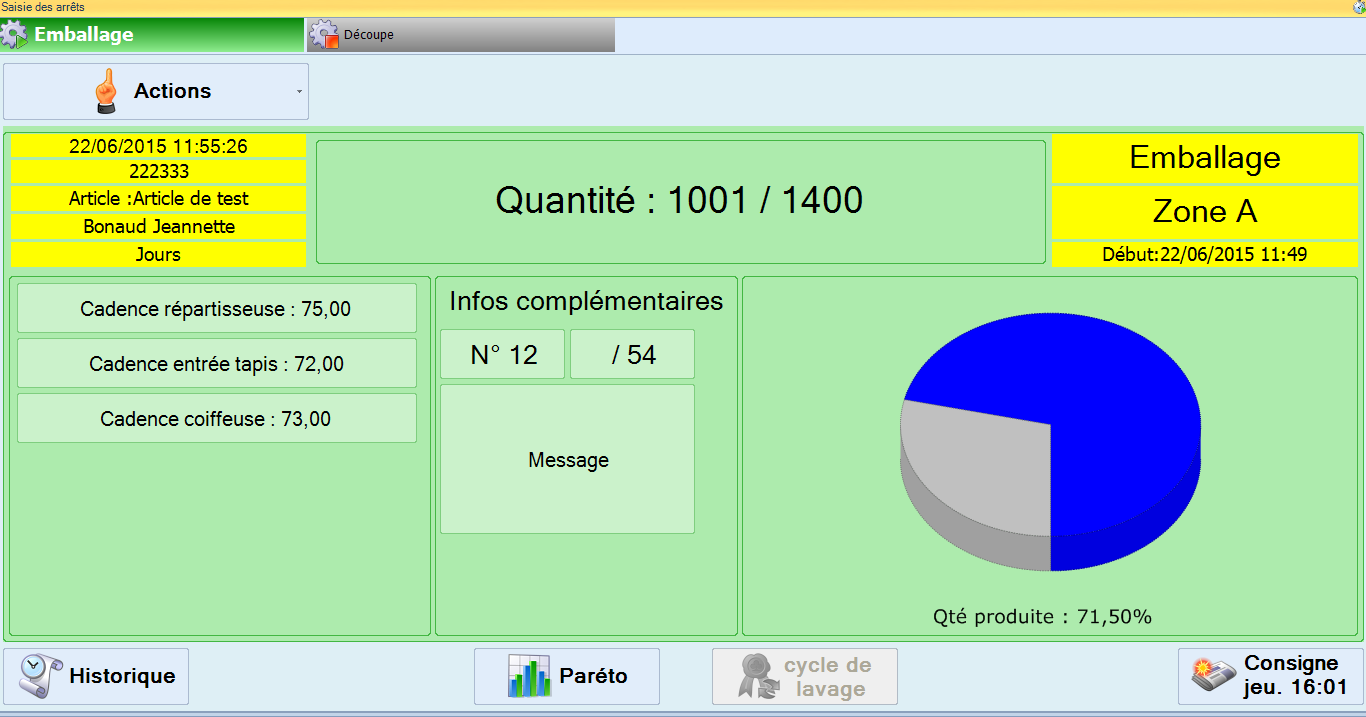1366x717 pixels.
Task: Open the Consigne jeu. 16:01 note
Action: click(x=1271, y=677)
